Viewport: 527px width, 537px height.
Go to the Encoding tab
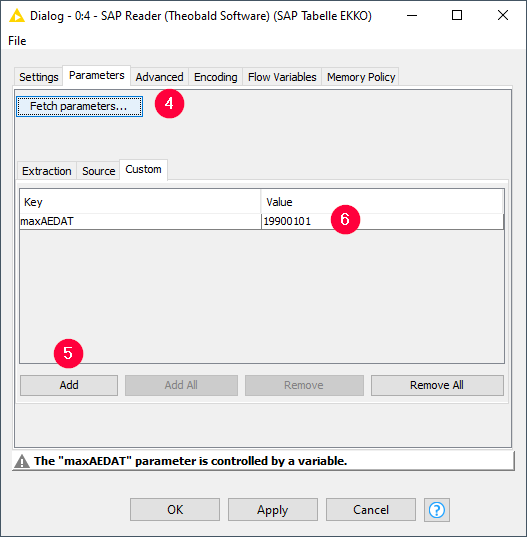(x=215, y=77)
